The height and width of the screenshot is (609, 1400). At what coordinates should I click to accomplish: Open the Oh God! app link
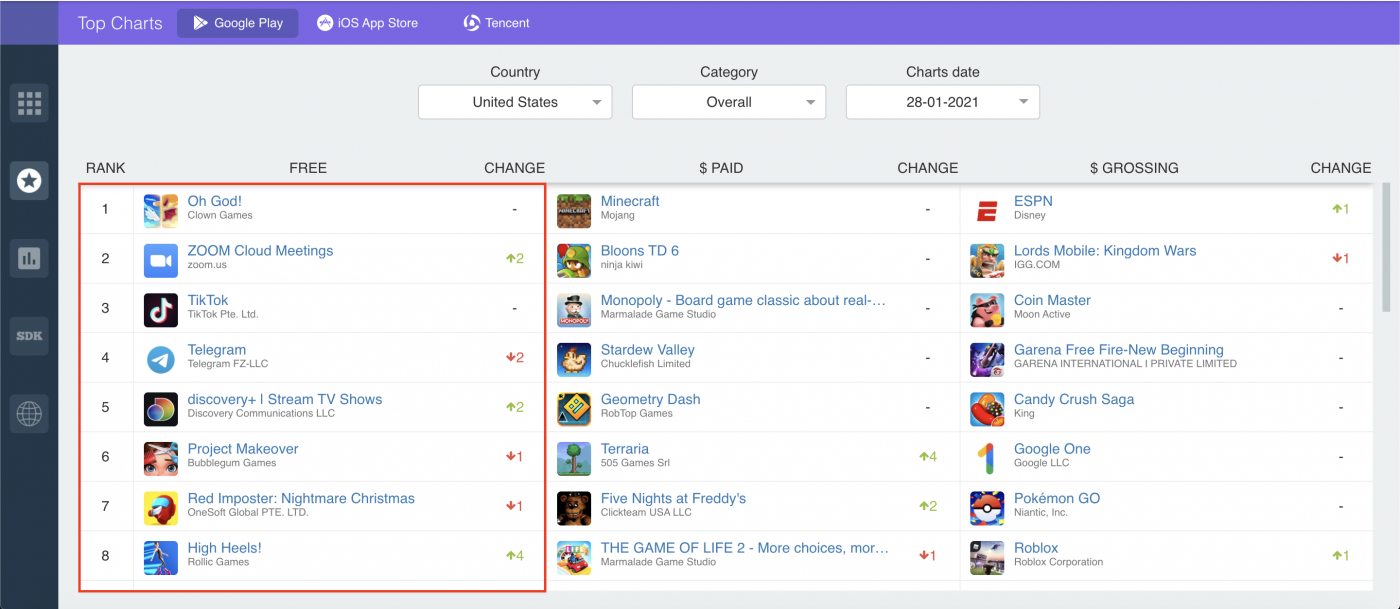coord(215,201)
